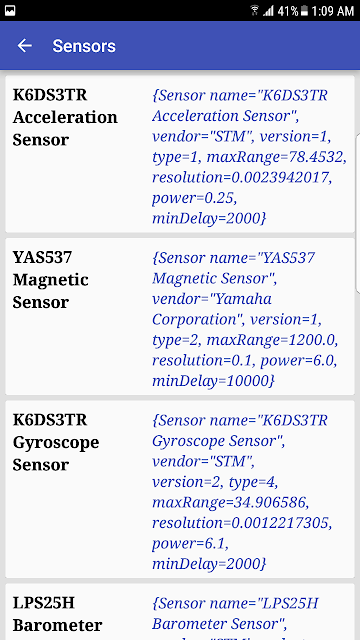Open the Yamaha Corporation sensor details text
This screenshot has width=360, height=640.
[245, 320]
